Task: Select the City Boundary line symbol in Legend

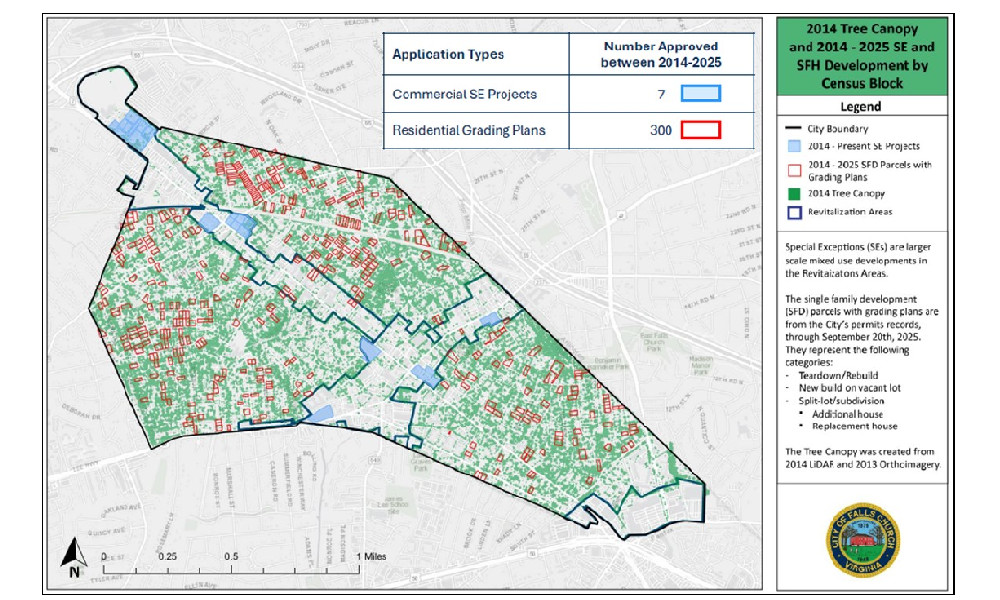Action: (x=794, y=128)
